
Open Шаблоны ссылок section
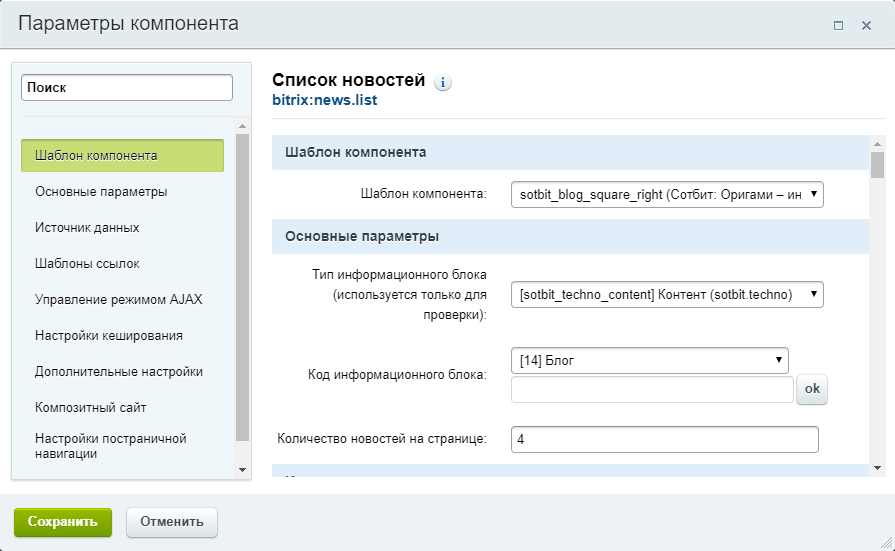pyautogui.click(x=87, y=263)
